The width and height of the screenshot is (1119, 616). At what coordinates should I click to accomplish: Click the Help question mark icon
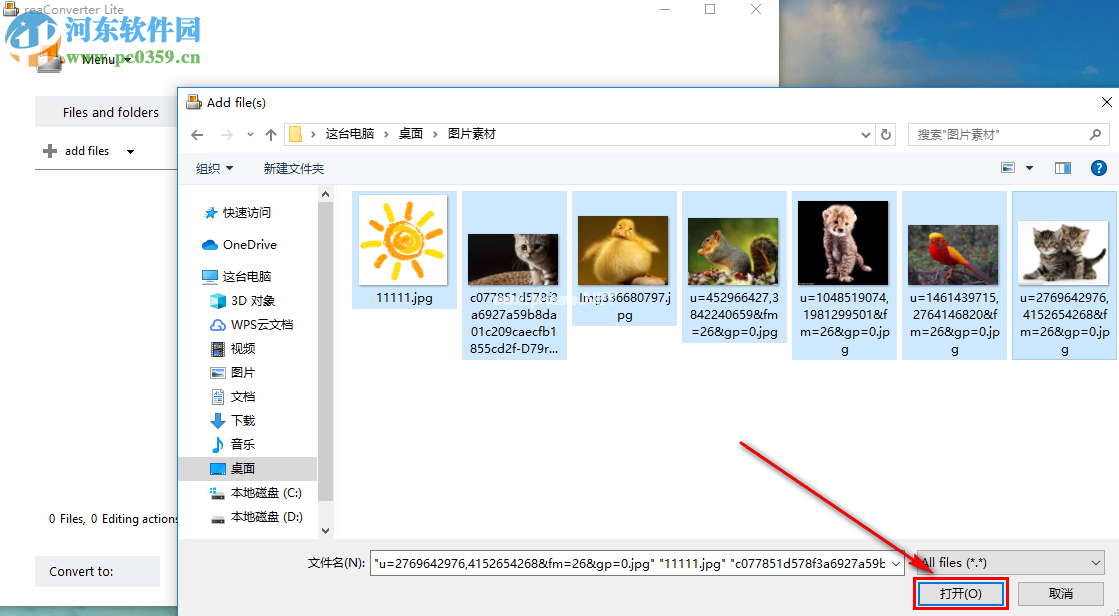pyautogui.click(x=1098, y=167)
